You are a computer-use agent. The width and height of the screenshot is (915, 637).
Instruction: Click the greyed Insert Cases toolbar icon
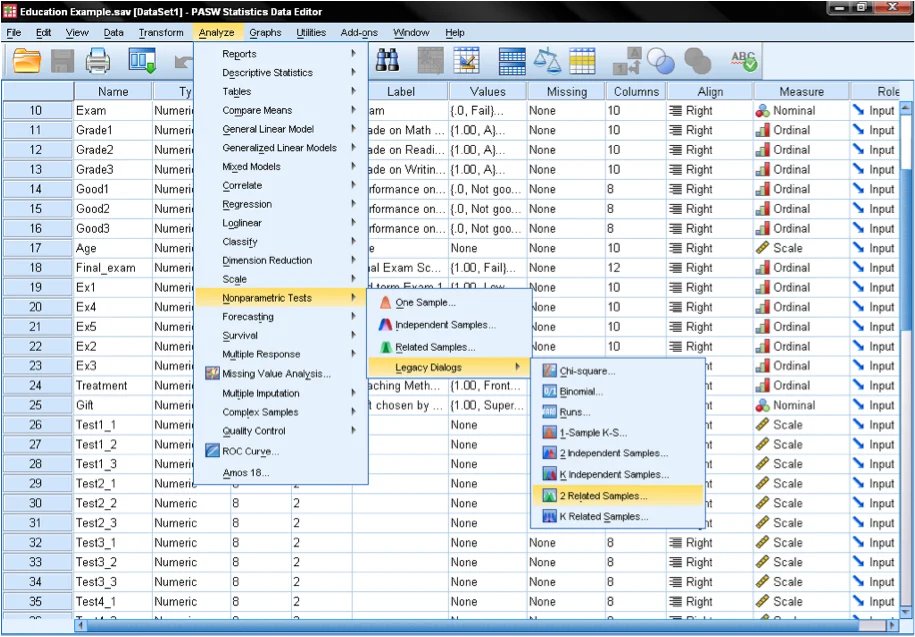430,60
